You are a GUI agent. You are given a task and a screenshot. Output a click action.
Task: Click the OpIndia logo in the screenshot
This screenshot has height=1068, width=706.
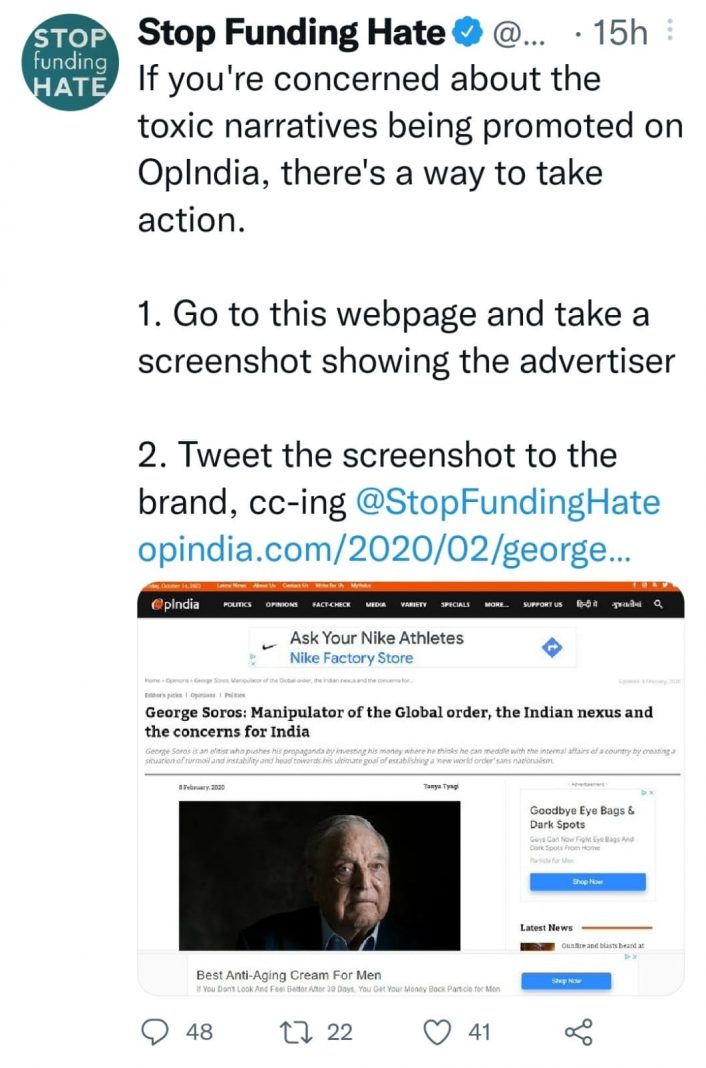(176, 604)
